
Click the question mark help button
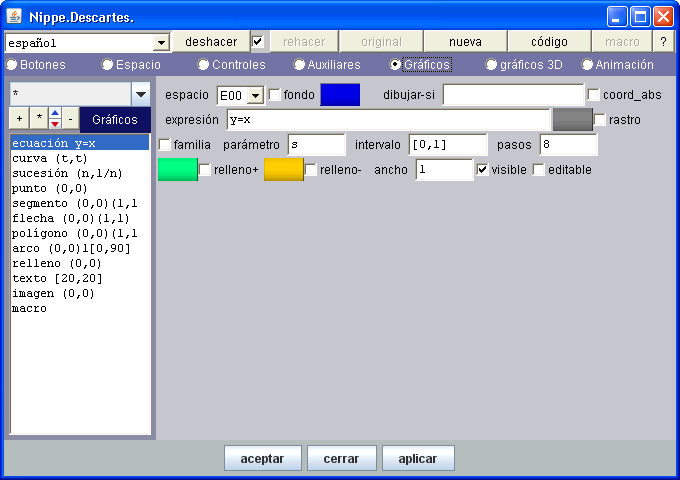point(663,42)
